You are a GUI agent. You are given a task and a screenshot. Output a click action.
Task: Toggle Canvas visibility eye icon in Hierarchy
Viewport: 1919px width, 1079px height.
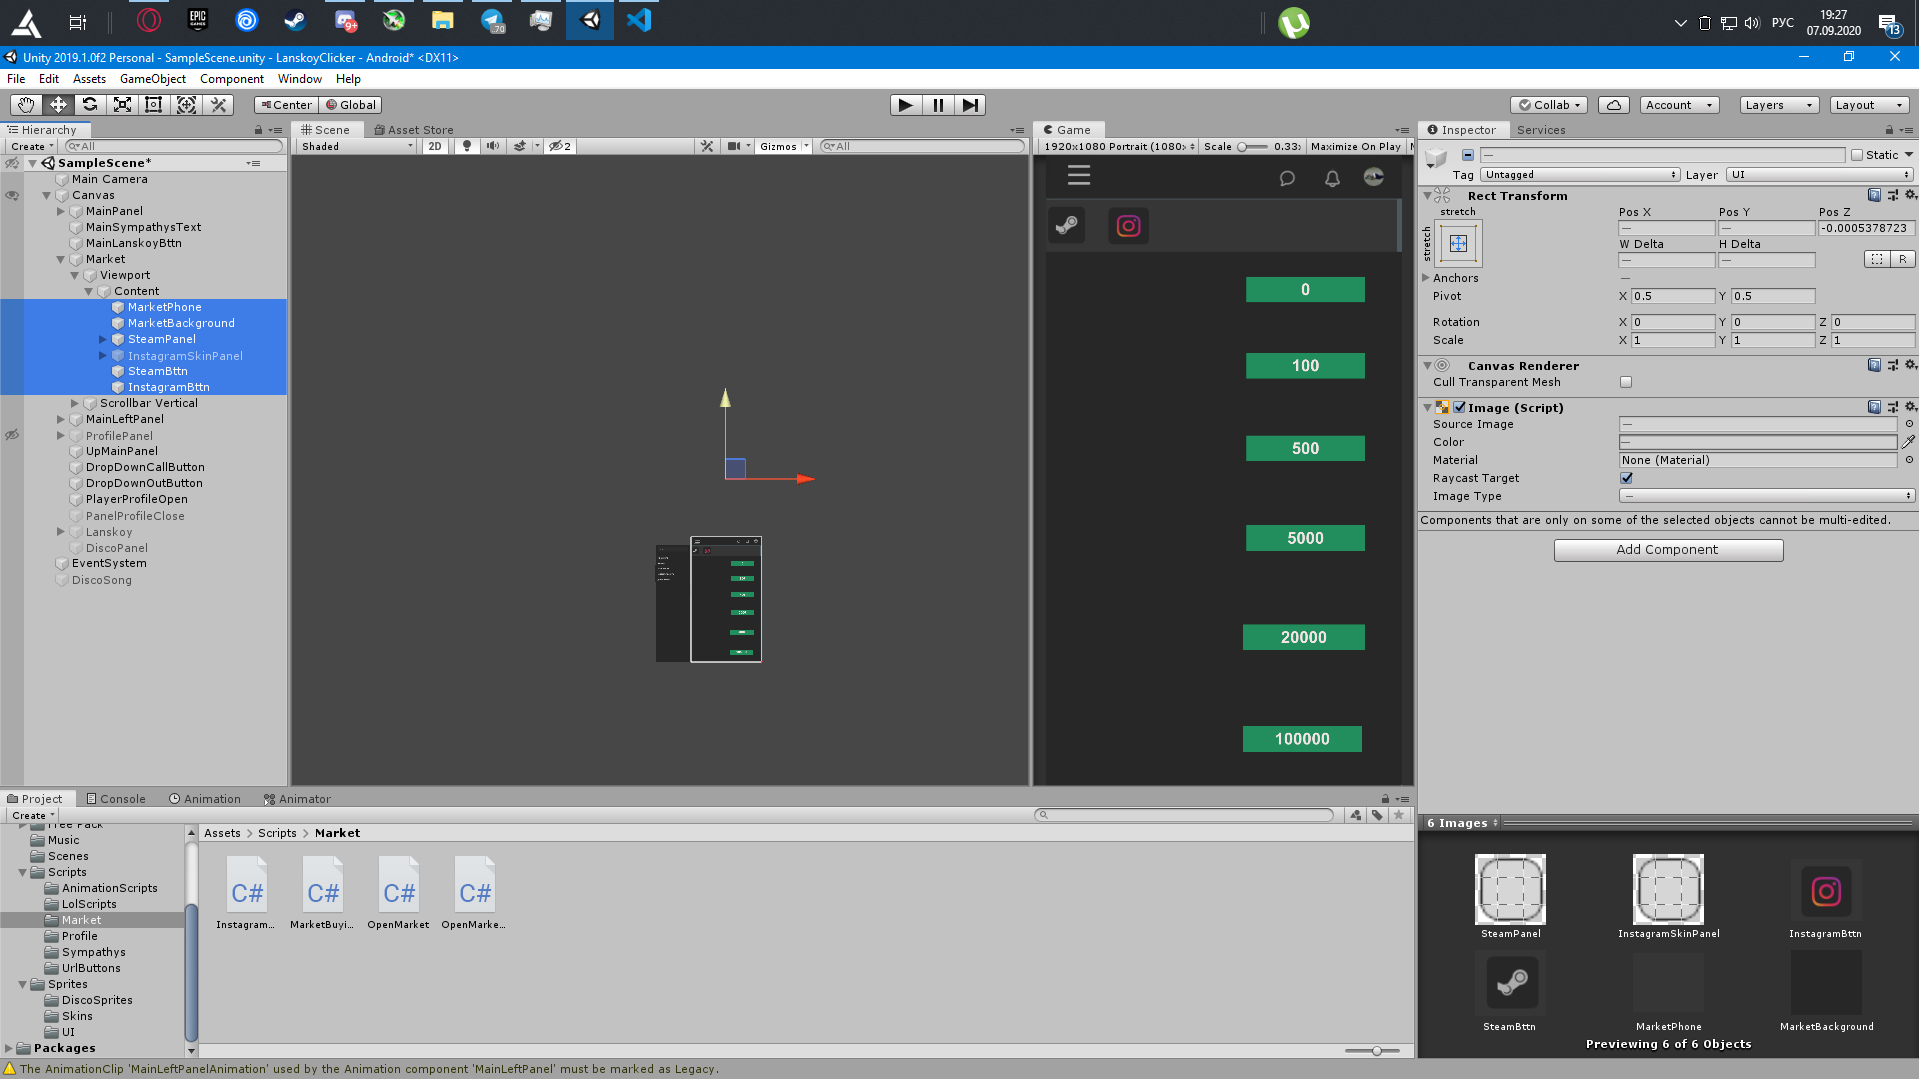[12, 195]
